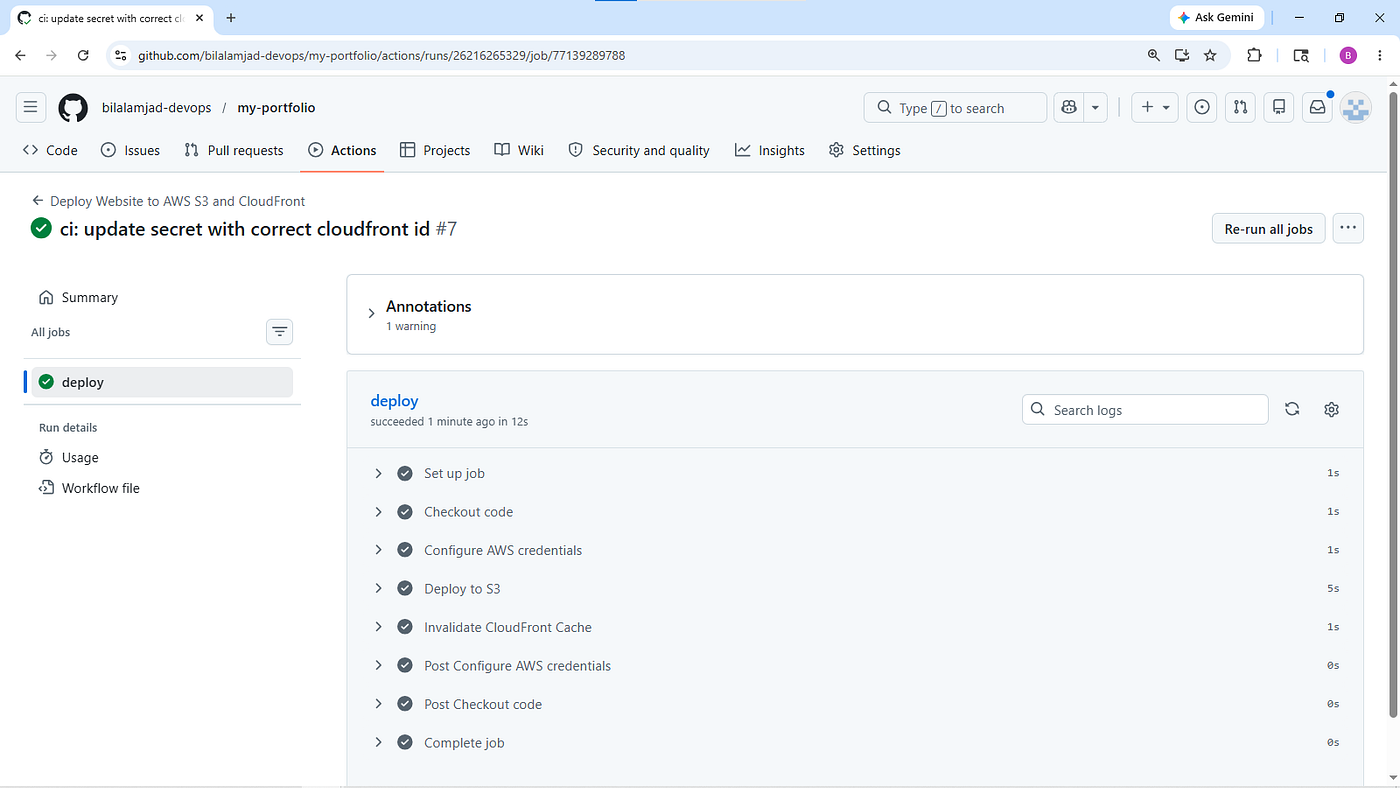The width and height of the screenshot is (1400, 788).
Task: Open the repository Settings tab
Action: (865, 150)
